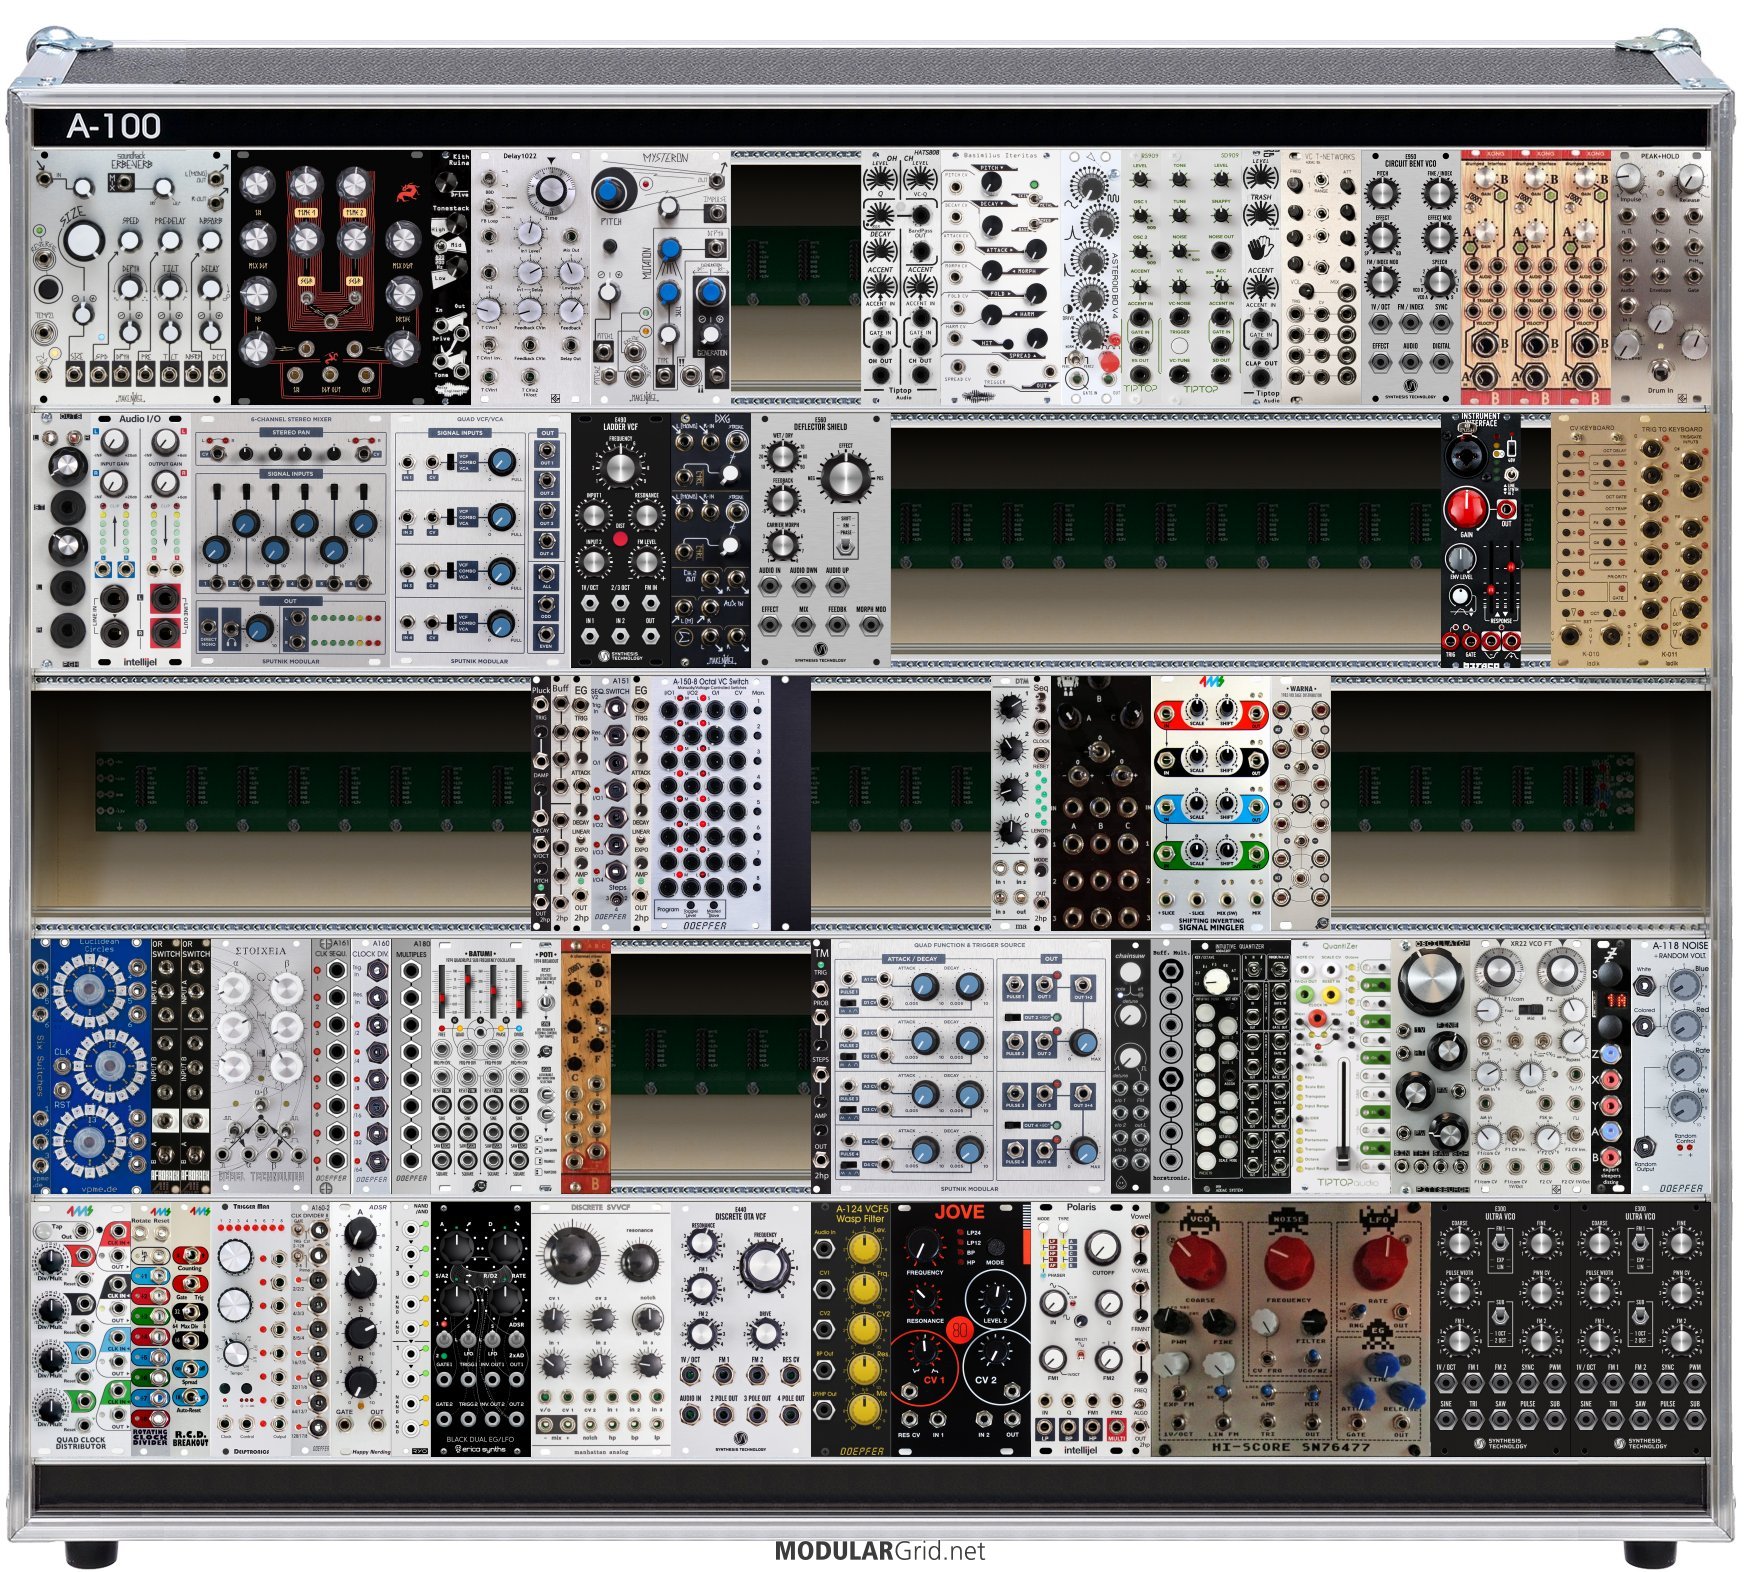Viewport: 1762px width, 1572px height.
Task: Flip the Deflector Shield Shift/RM/Phase switch
Action: 845,545
